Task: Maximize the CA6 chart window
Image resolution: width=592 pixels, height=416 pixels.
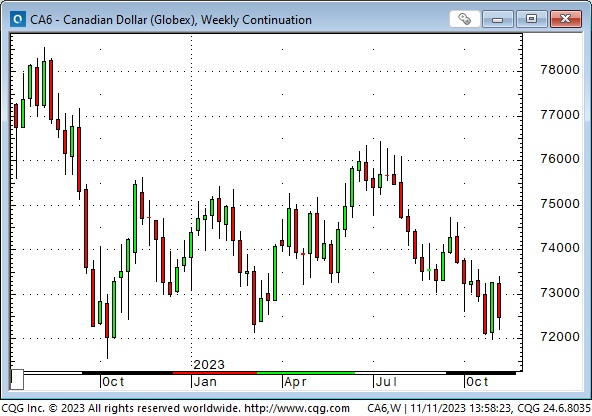Action: tap(531, 19)
